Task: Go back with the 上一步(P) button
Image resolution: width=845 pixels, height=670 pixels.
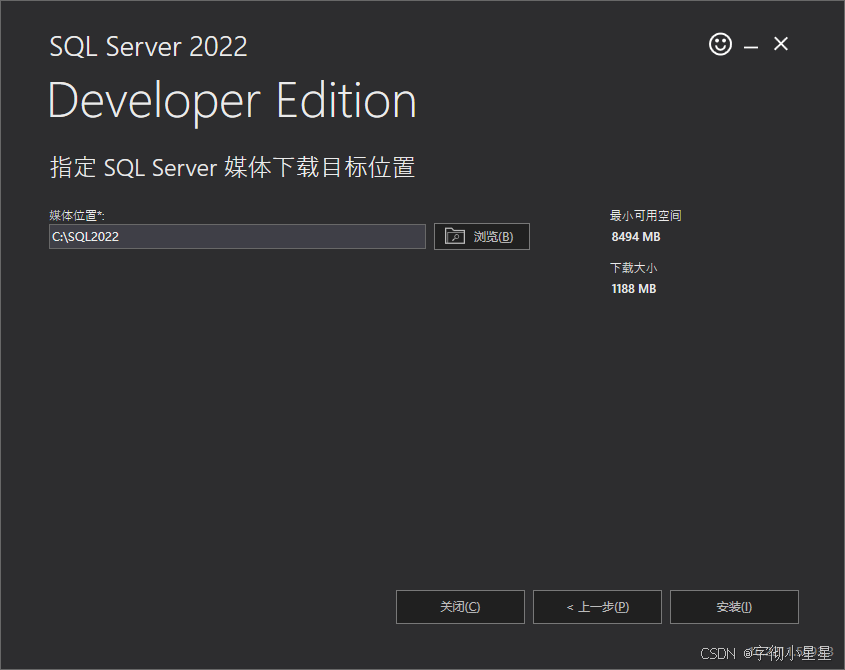Action: (597, 607)
